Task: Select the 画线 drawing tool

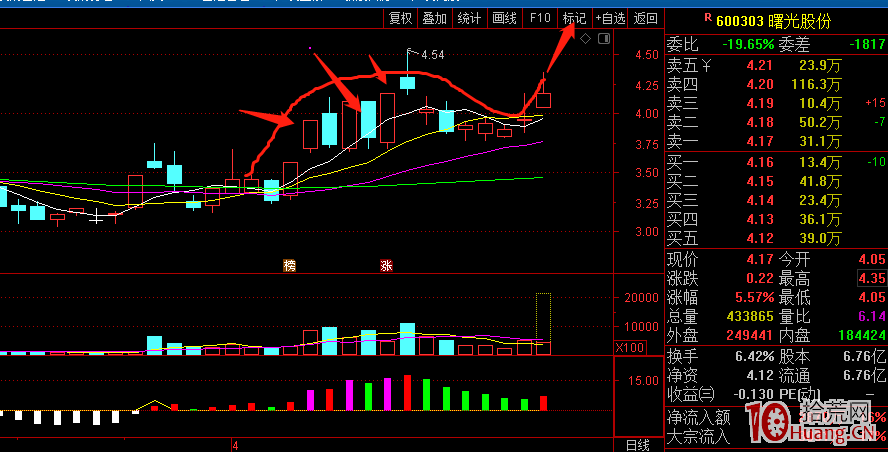Action: point(504,19)
